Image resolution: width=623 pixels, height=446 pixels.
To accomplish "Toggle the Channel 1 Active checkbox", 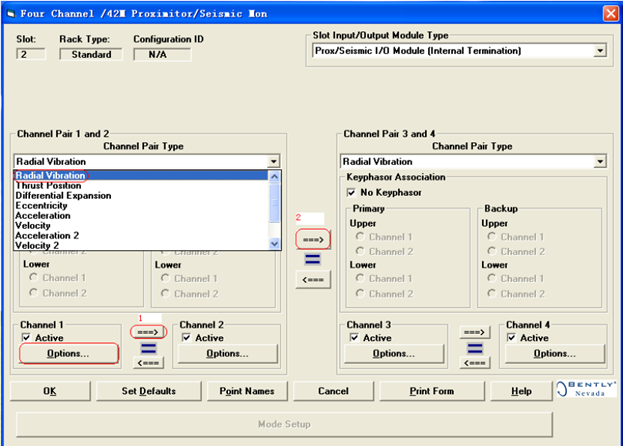I will coord(27,338).
